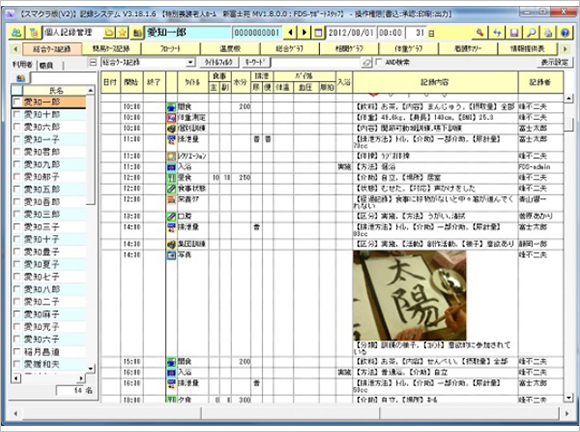Click the save floppy disk icon

[514, 33]
